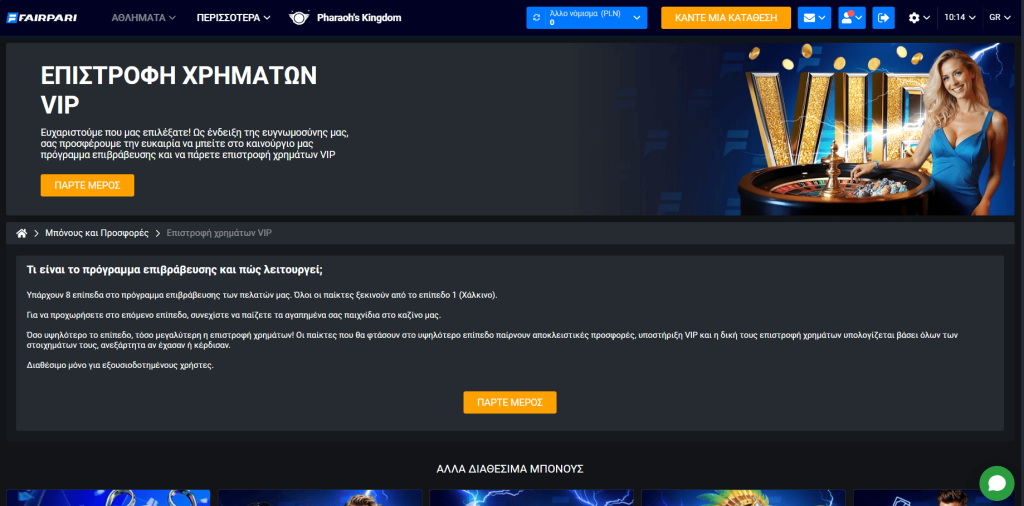Viewport: 1024px width, 506px height.
Task: Expand the ΑΘΛΗΜΑΤΑ menu
Action: pyautogui.click(x=143, y=18)
